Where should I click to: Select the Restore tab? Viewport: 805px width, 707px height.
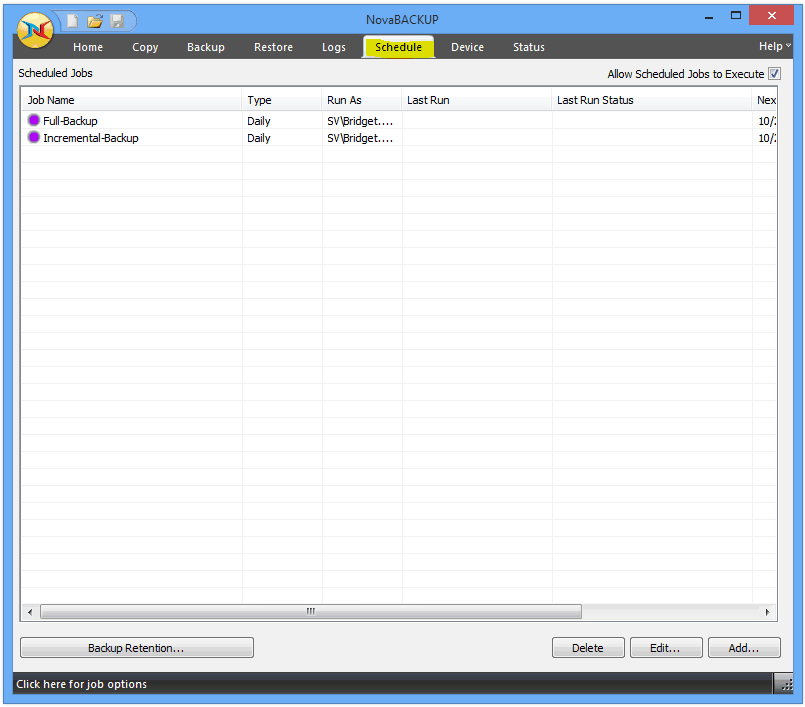pos(274,47)
